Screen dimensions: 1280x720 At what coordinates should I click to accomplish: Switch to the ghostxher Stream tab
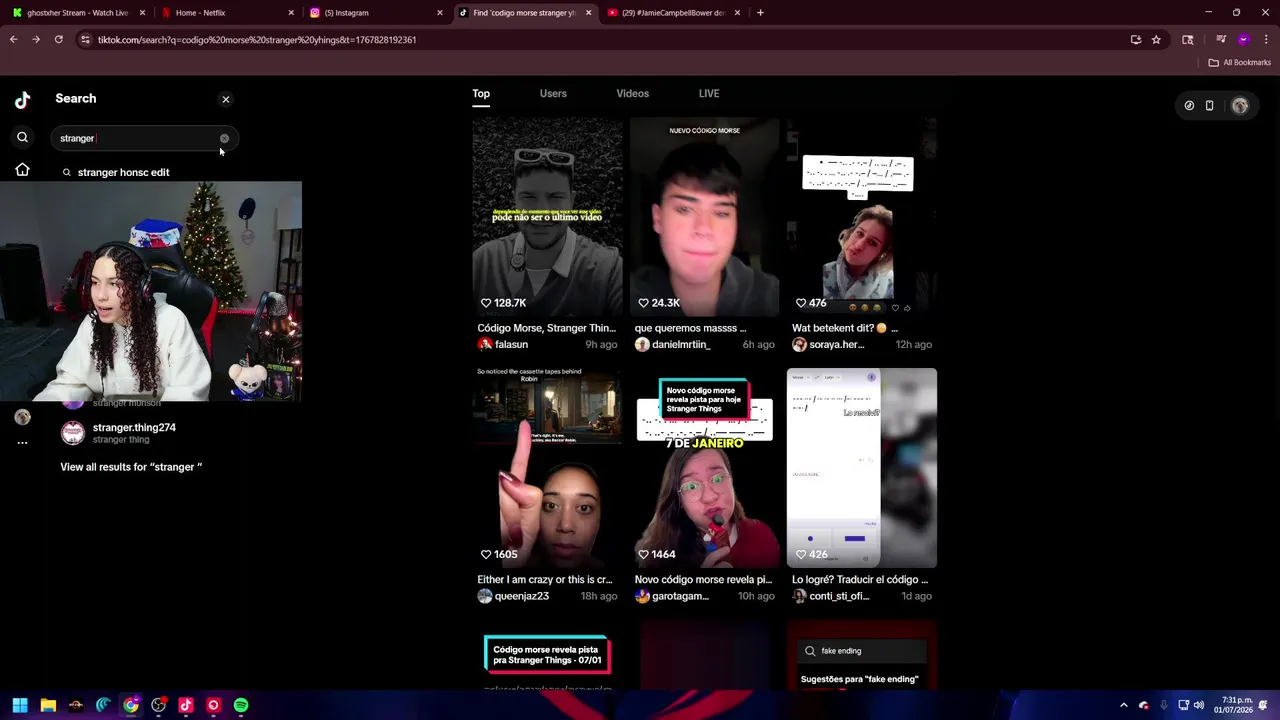[77, 13]
